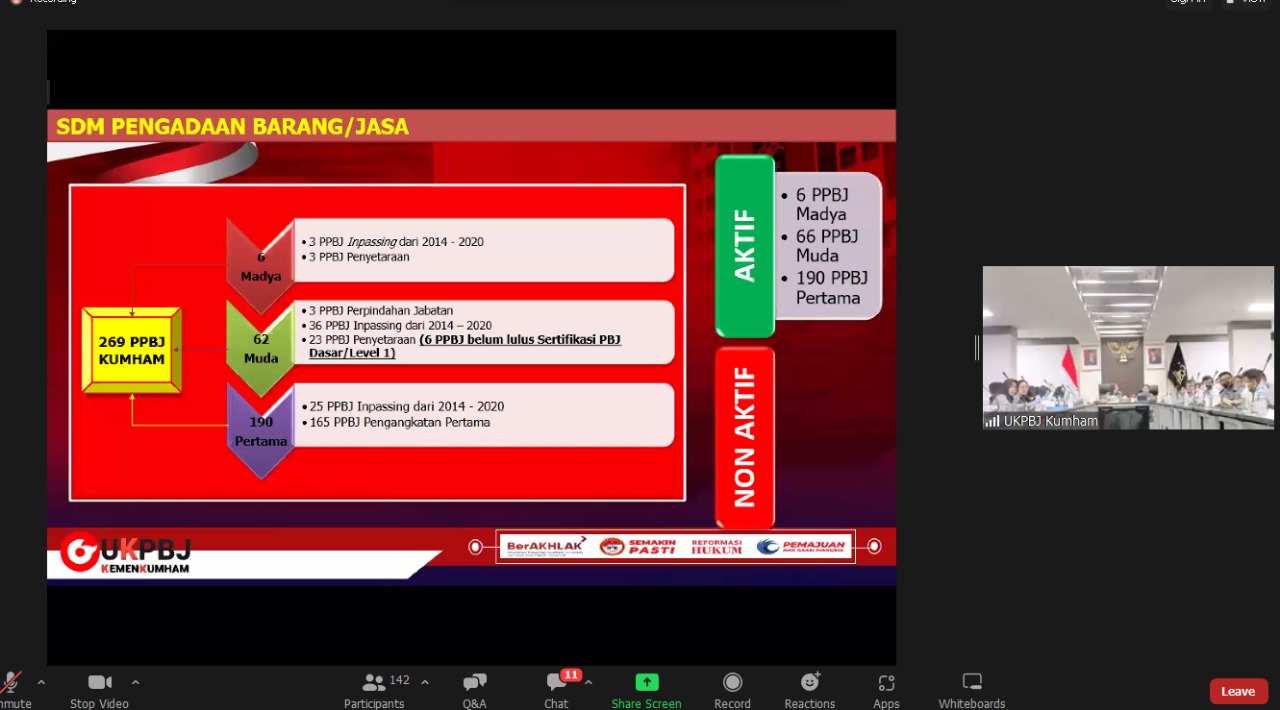Click the red Leave button
This screenshot has height=710, width=1280.
click(1238, 691)
